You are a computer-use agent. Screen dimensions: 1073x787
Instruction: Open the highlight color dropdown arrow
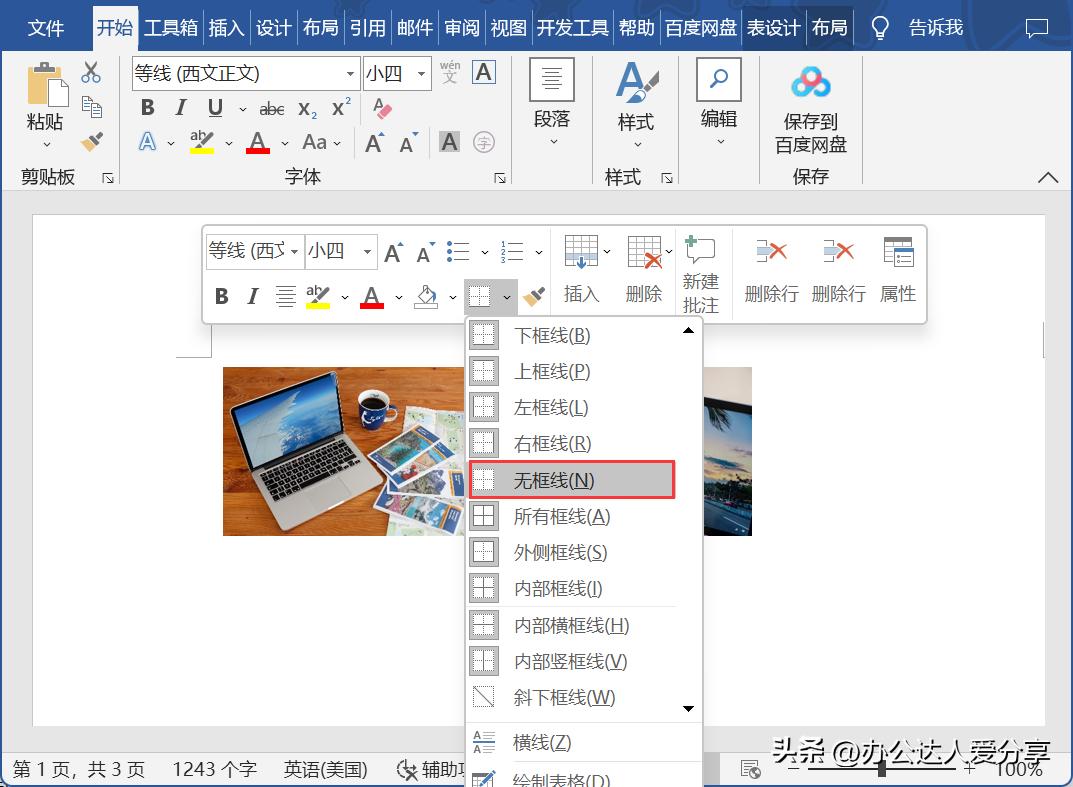pos(228,143)
